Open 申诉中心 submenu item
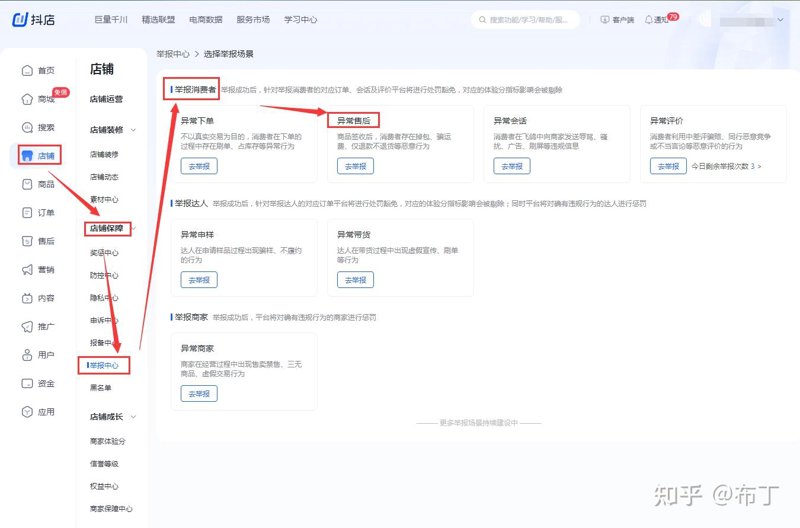This screenshot has height=528, width=800. pyautogui.click(x=104, y=320)
